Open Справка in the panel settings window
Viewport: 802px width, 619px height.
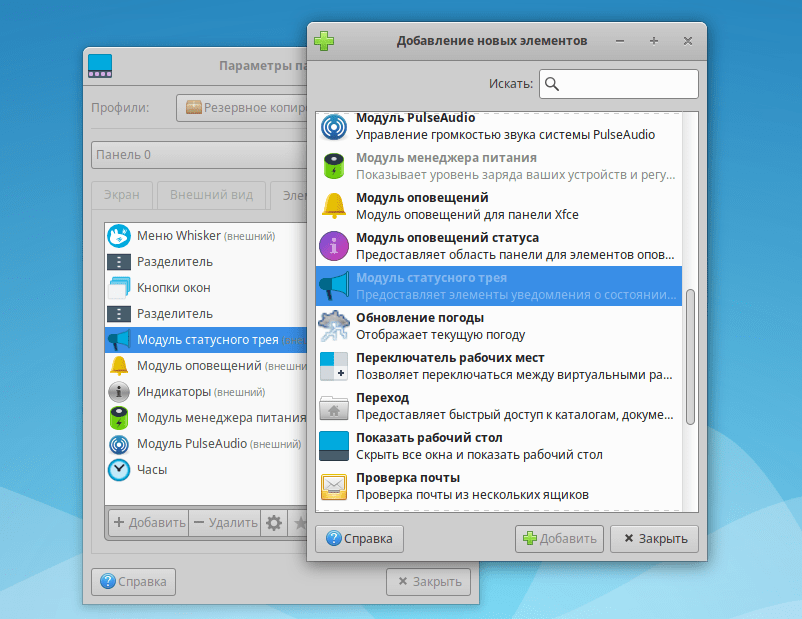133,582
